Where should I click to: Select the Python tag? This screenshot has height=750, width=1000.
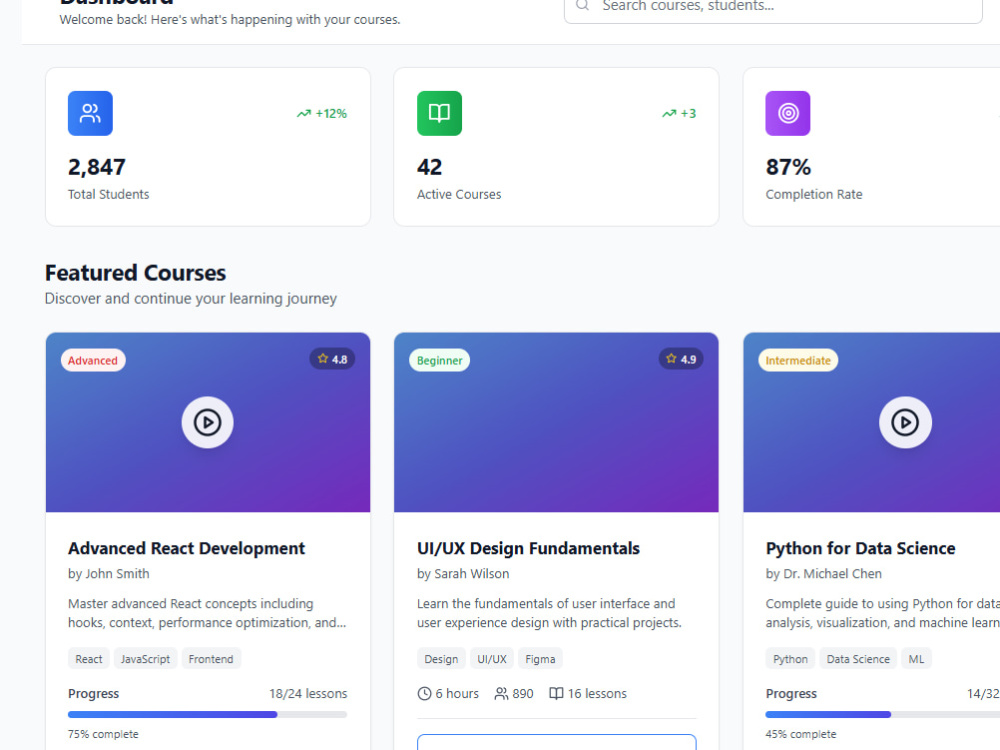coord(790,659)
